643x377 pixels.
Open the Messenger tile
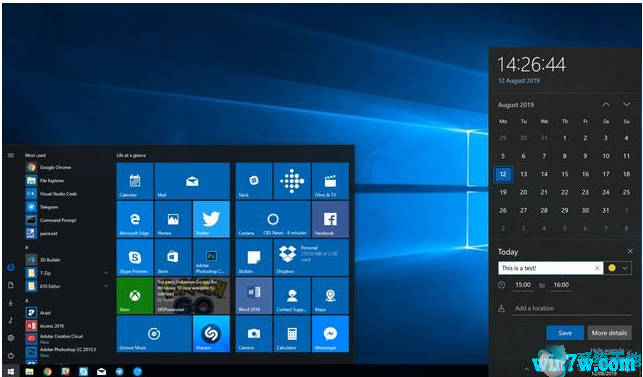(x=330, y=334)
